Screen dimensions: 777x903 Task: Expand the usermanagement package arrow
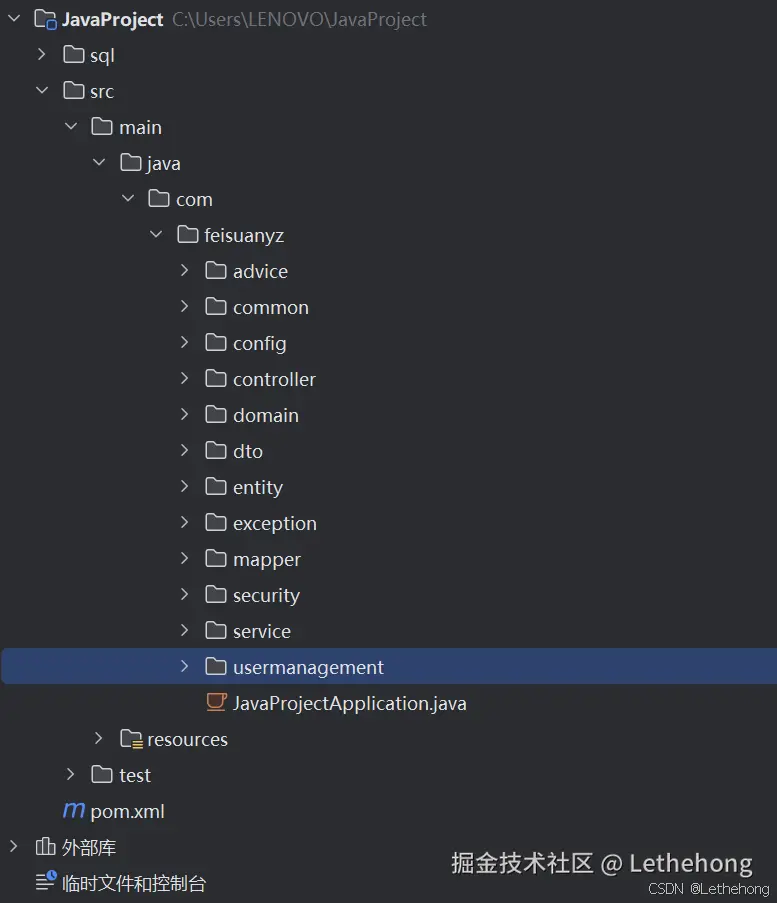pos(184,667)
